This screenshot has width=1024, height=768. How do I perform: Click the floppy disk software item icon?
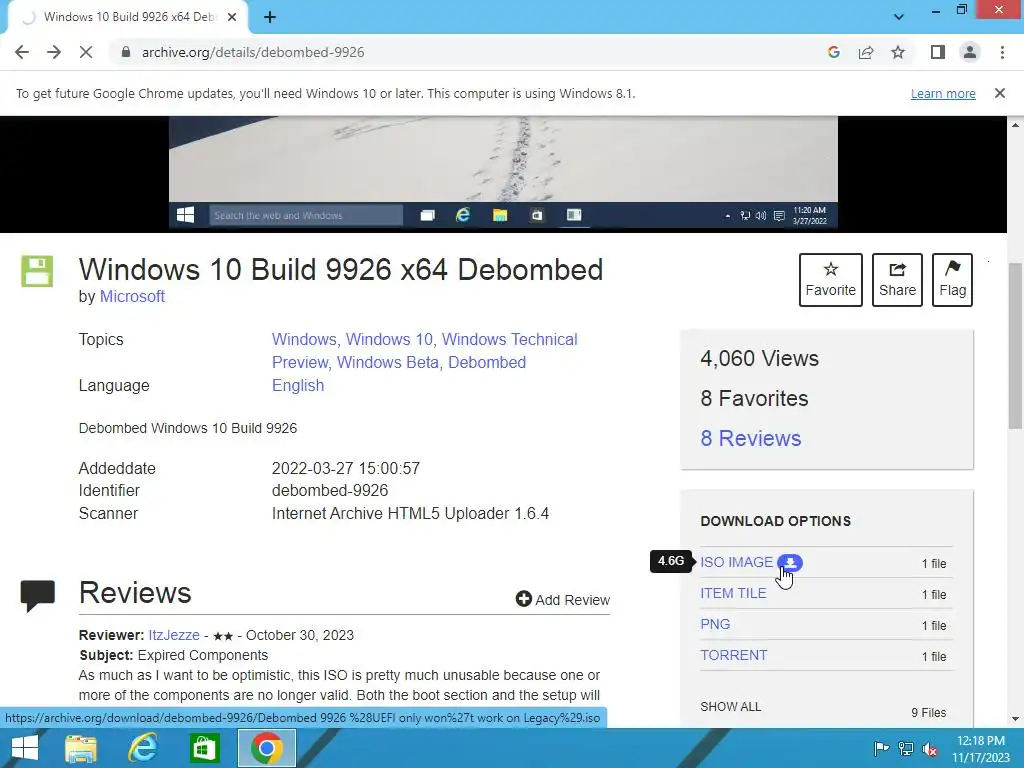pos(37,271)
